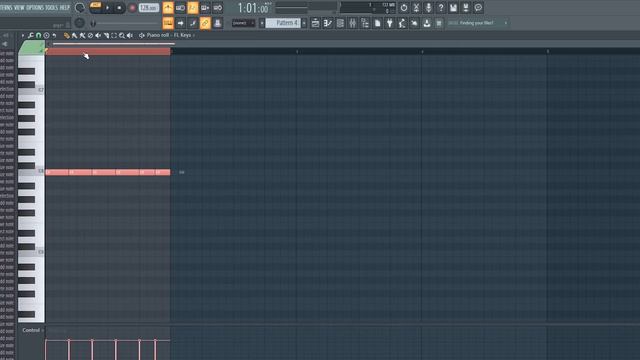
Task: Expand the 'Finding your files' hint arrow
Action: tap(506, 23)
